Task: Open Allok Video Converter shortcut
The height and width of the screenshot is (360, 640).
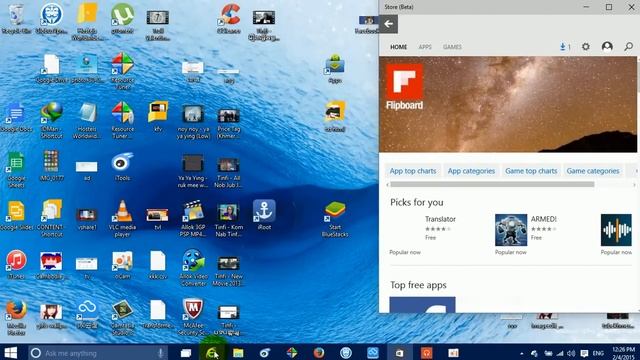Action: point(193,267)
